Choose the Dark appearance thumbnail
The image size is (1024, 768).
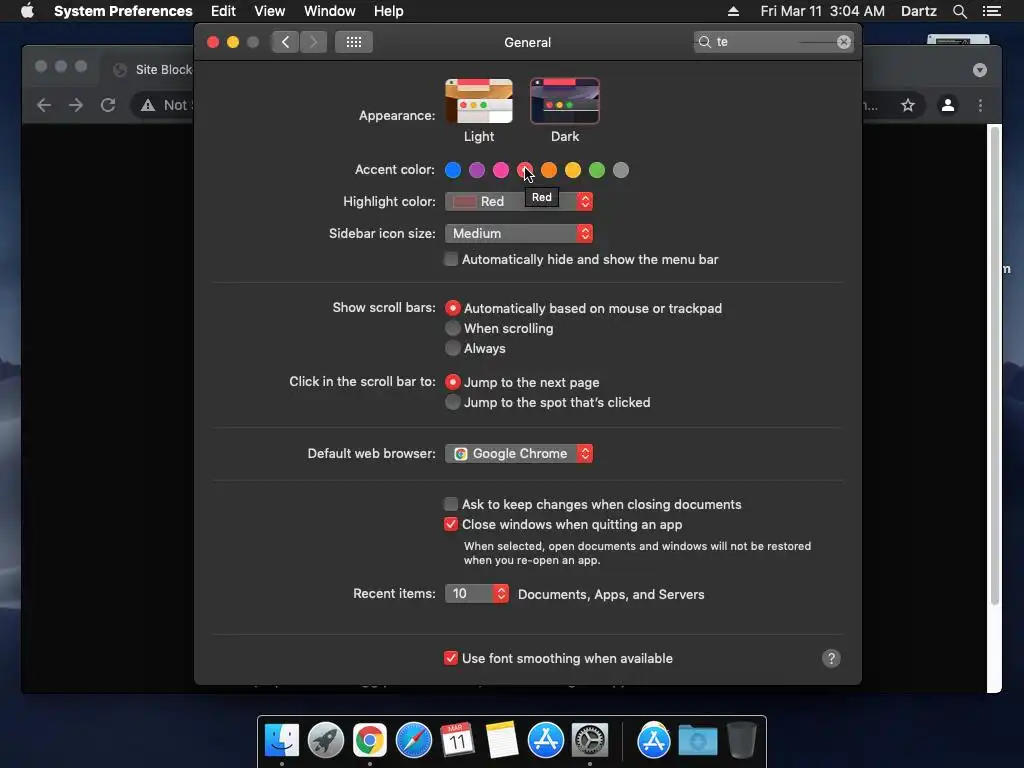pos(565,101)
